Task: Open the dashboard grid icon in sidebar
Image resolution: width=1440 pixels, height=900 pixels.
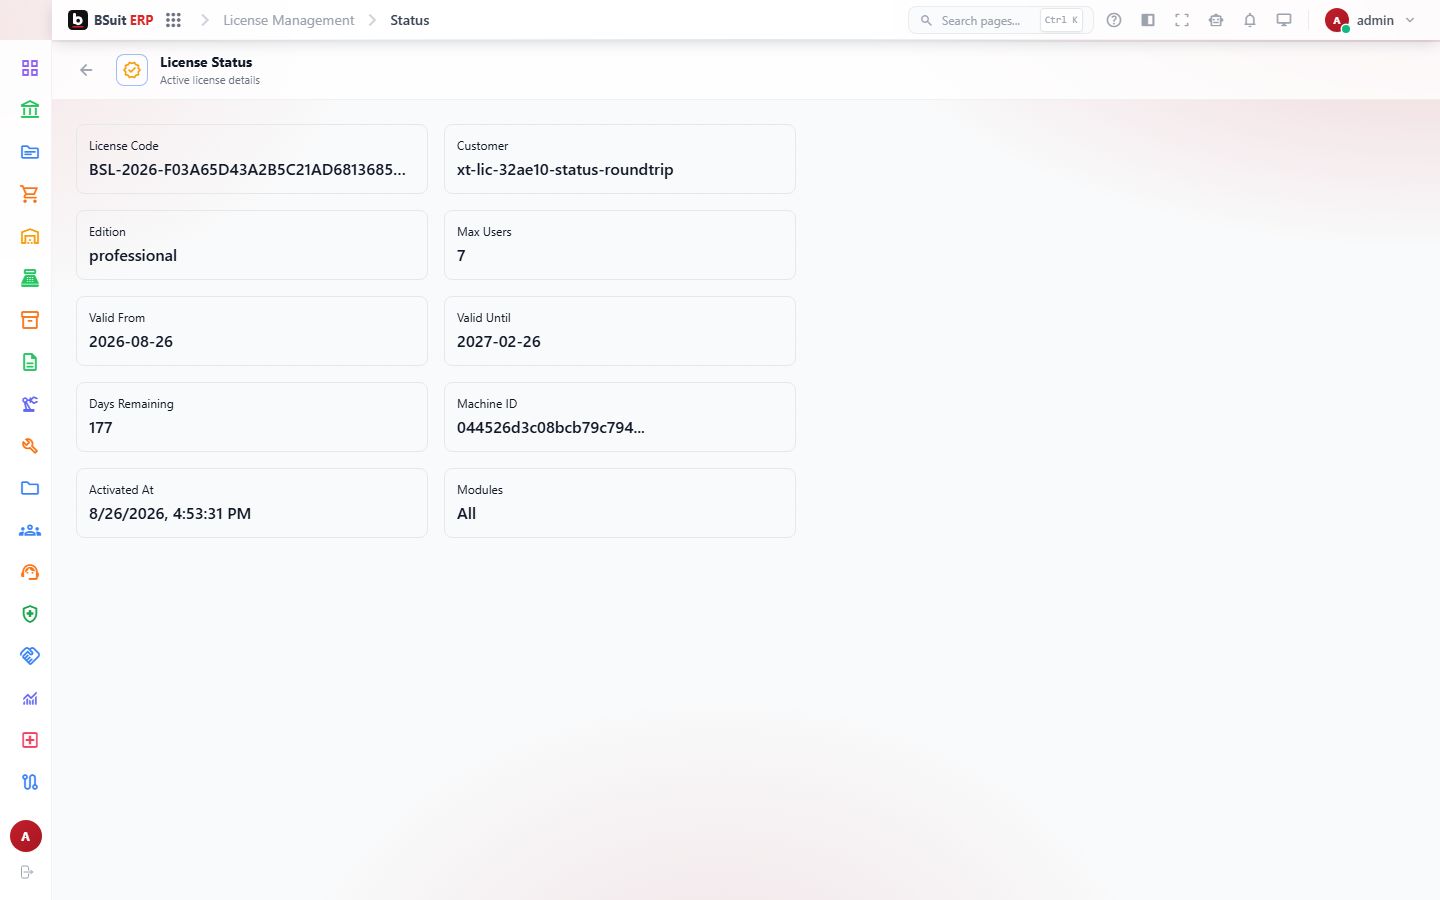Action: [30, 68]
